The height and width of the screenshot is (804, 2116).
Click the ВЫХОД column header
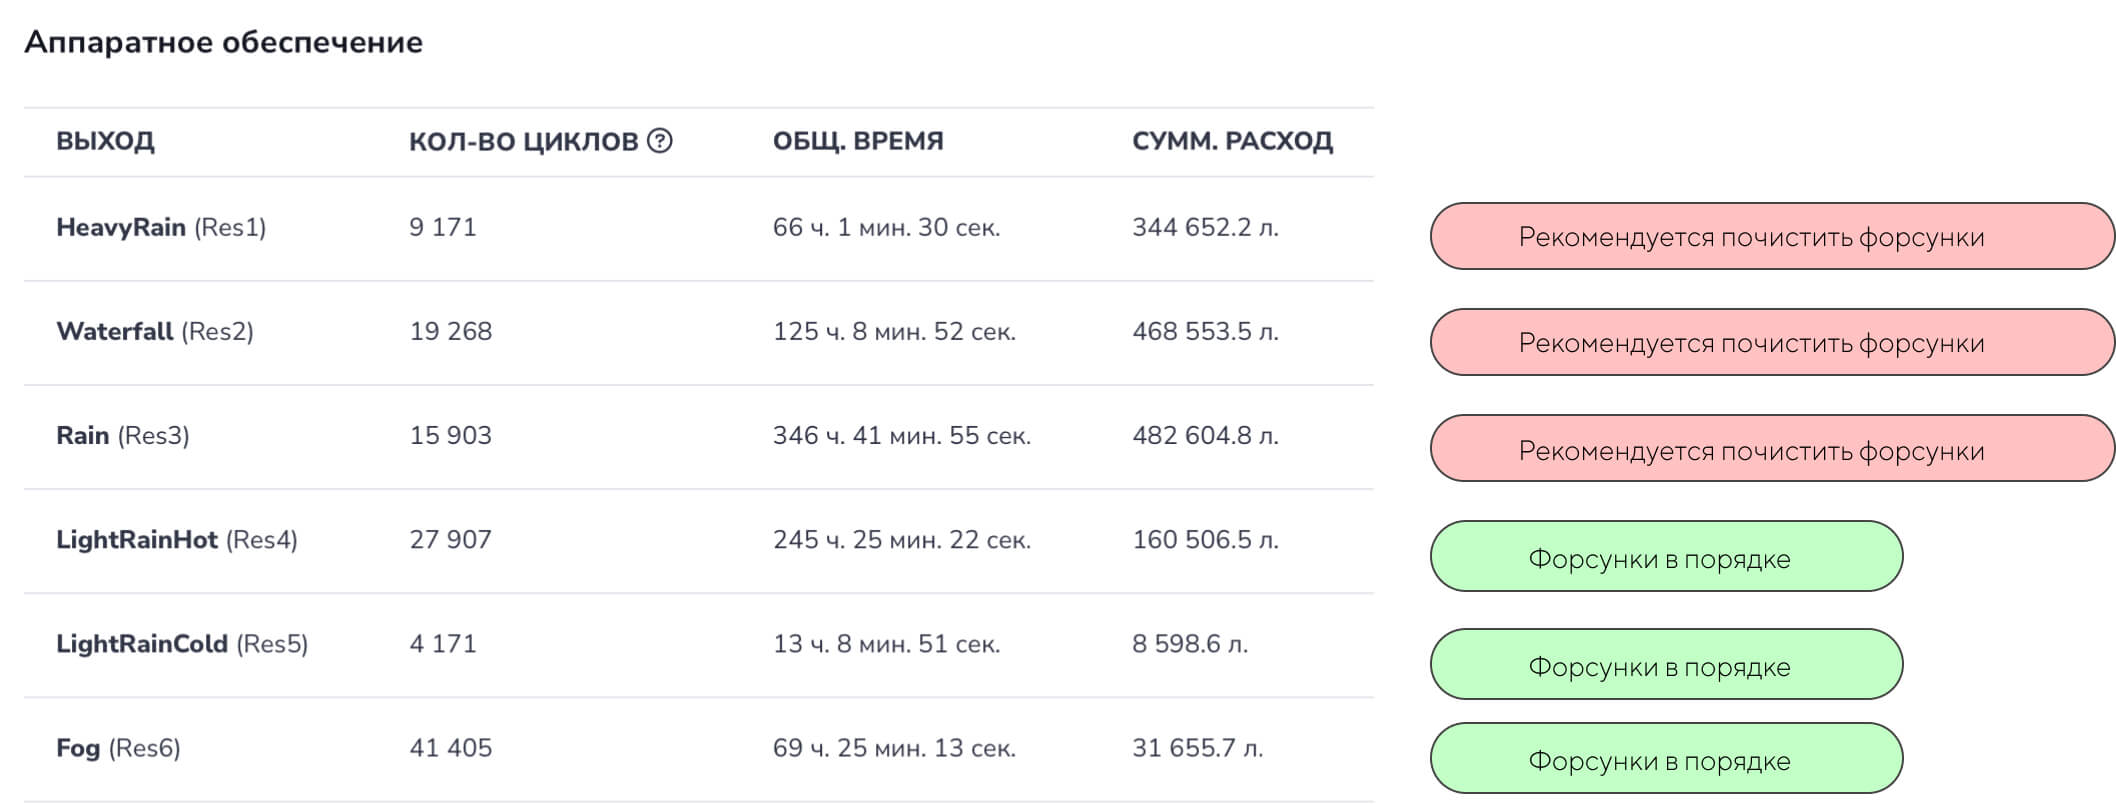tap(105, 141)
